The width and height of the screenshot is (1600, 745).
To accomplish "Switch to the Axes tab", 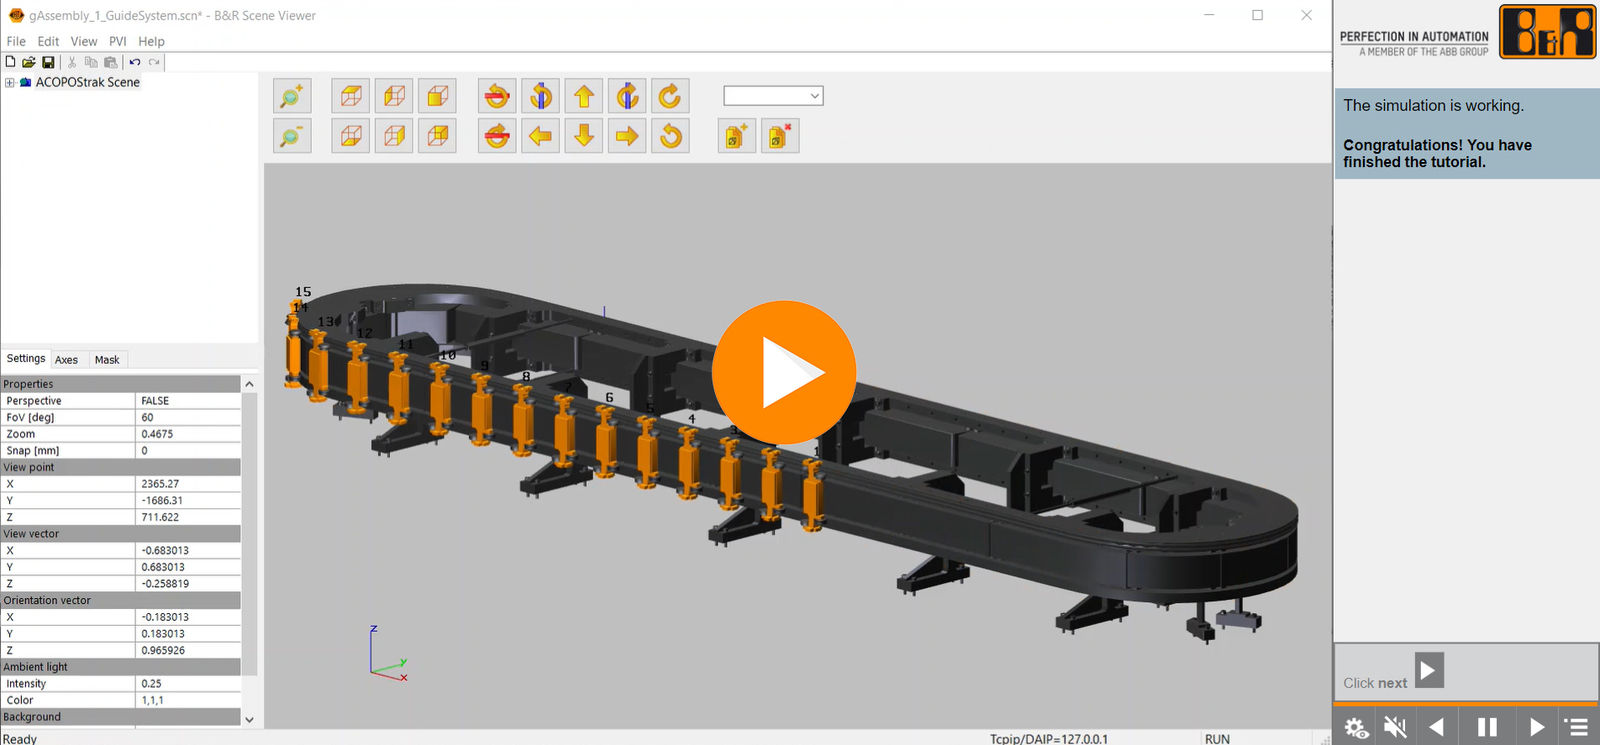I will (x=66, y=360).
